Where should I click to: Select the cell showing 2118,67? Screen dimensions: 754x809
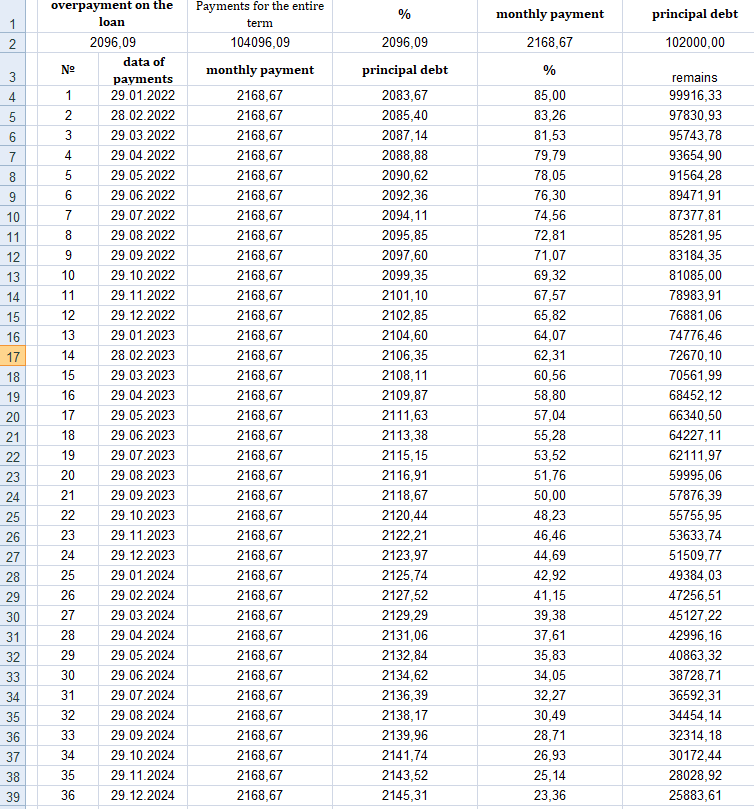point(404,495)
